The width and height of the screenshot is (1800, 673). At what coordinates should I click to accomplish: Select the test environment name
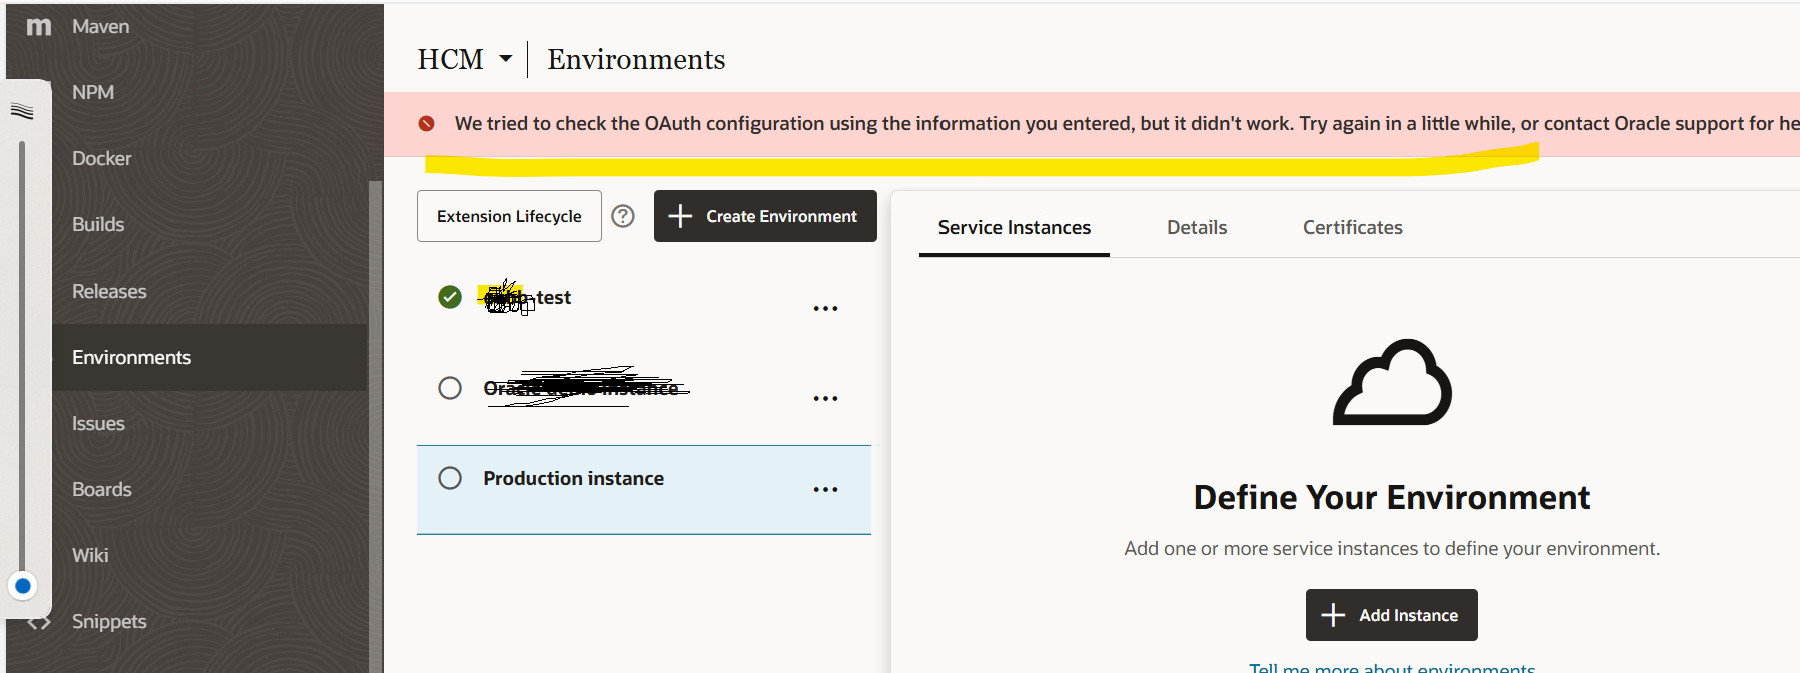528,298
